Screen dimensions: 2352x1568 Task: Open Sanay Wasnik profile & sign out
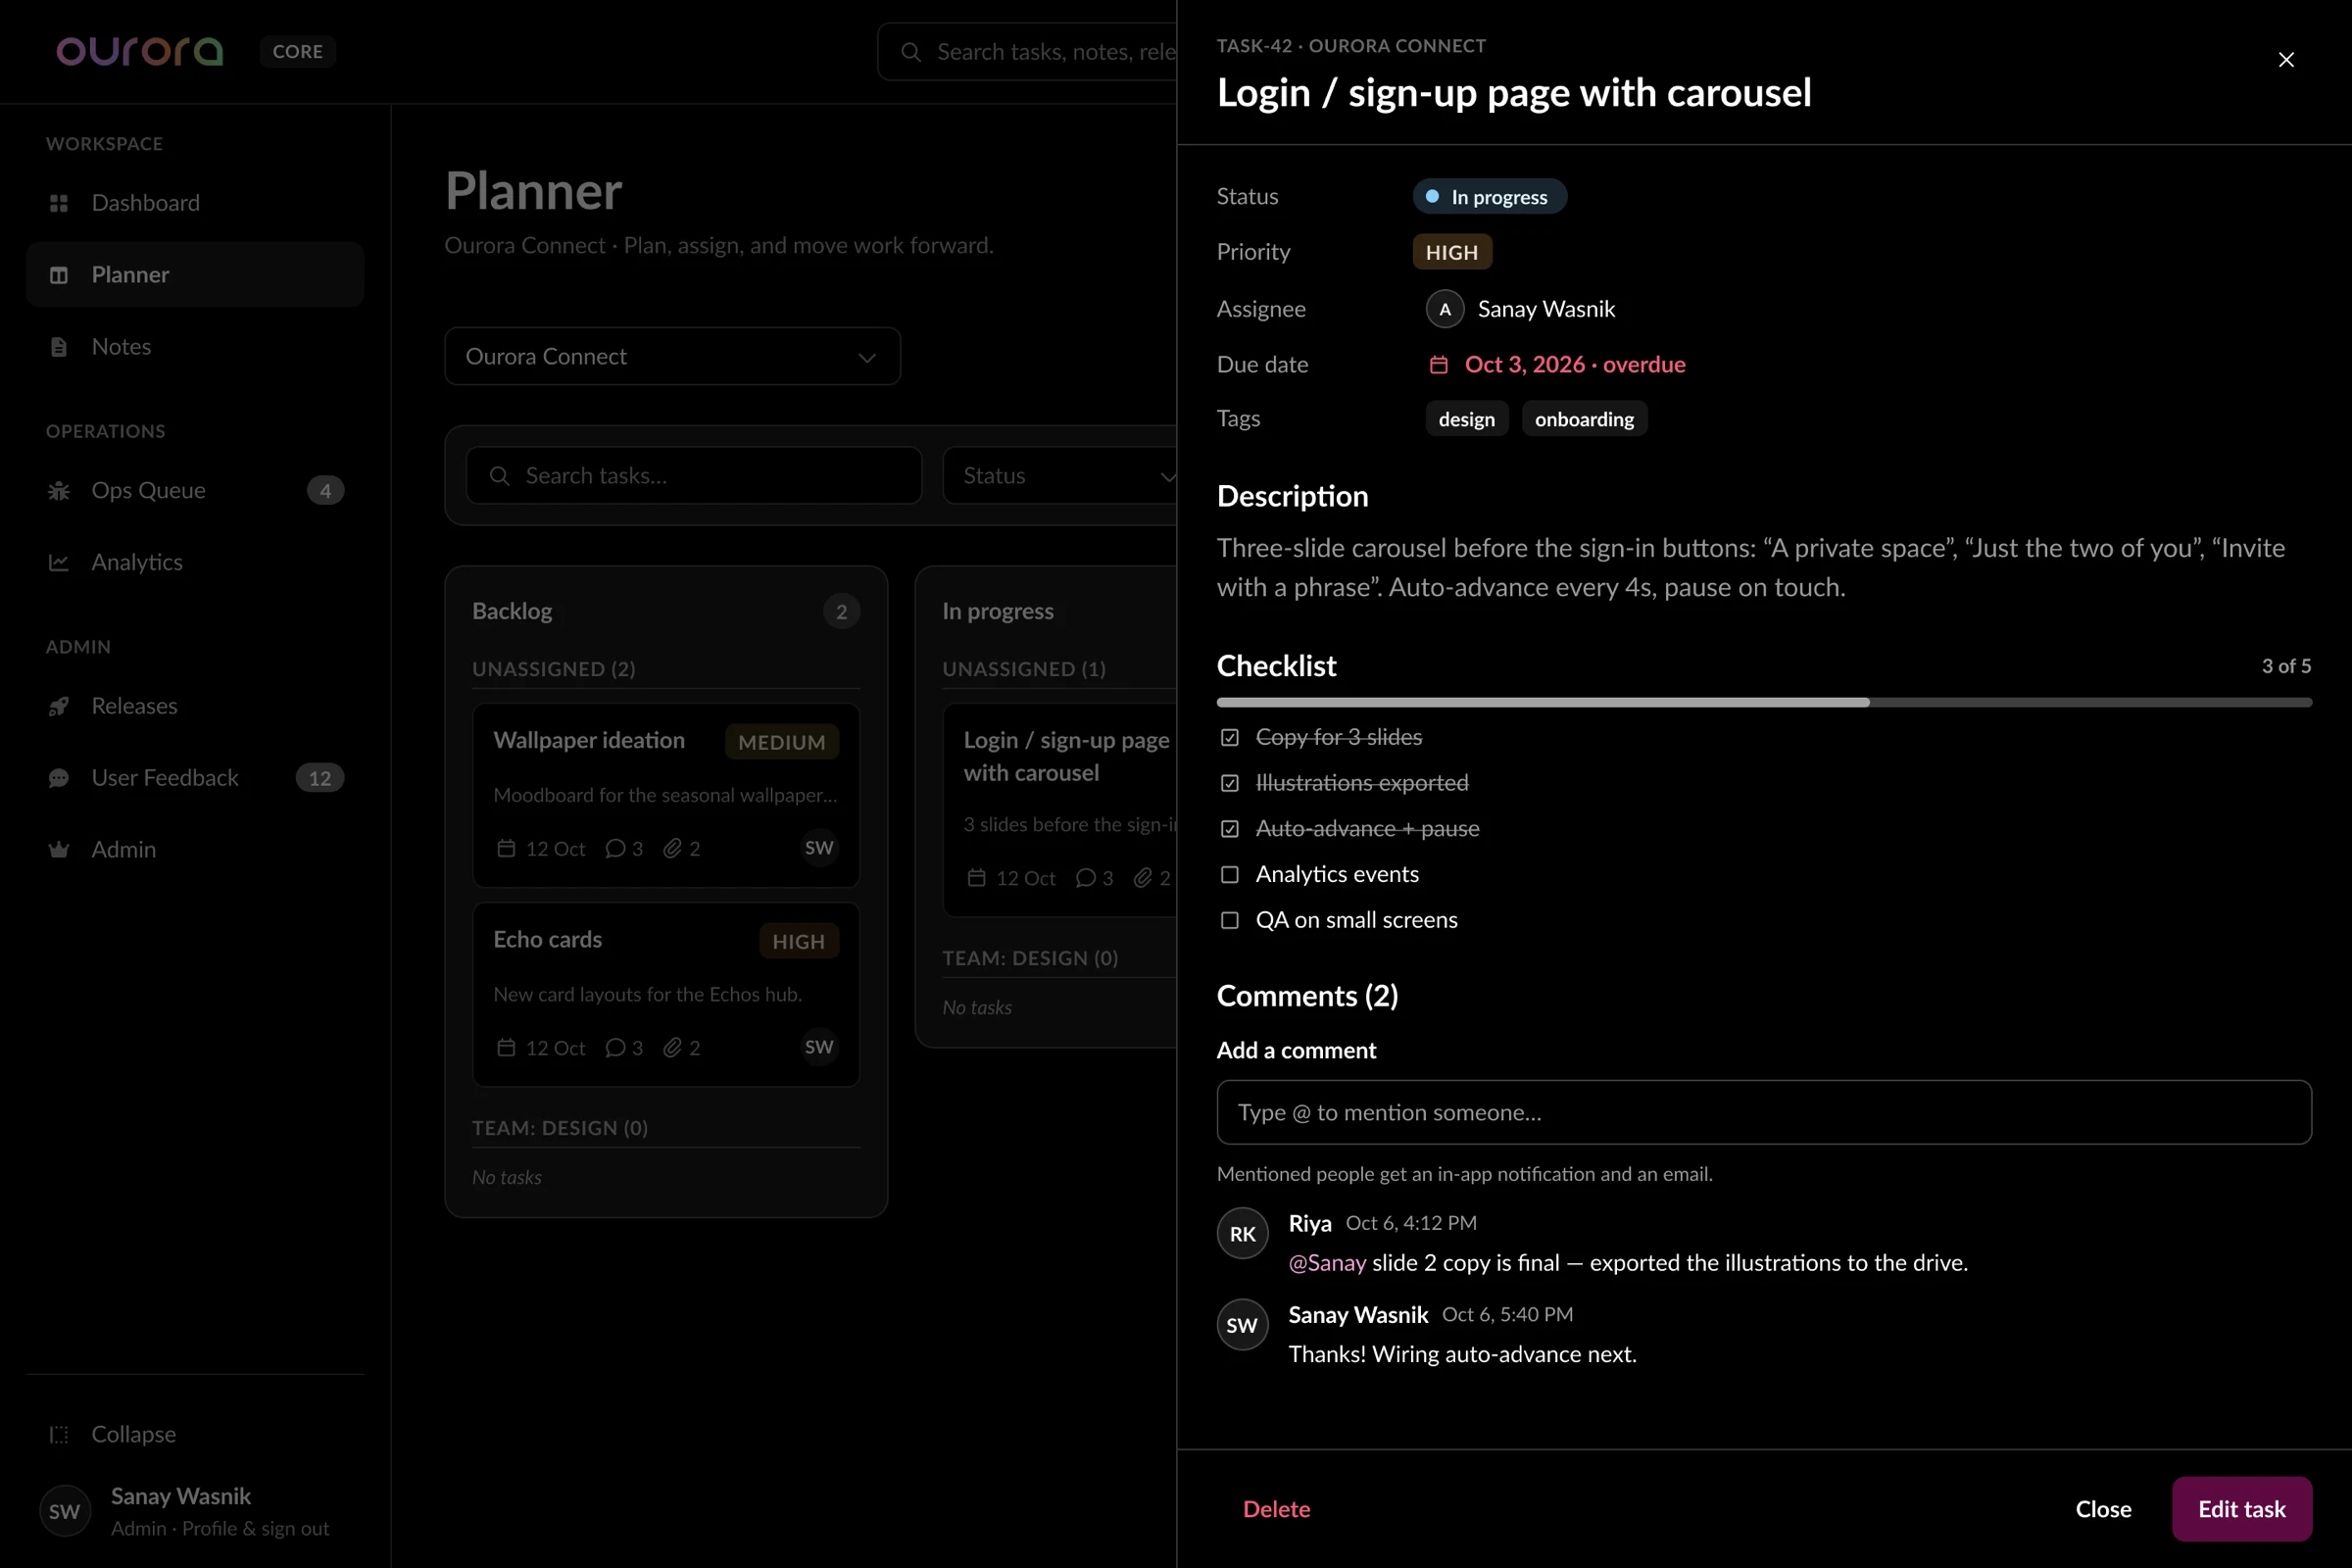[x=195, y=1511]
